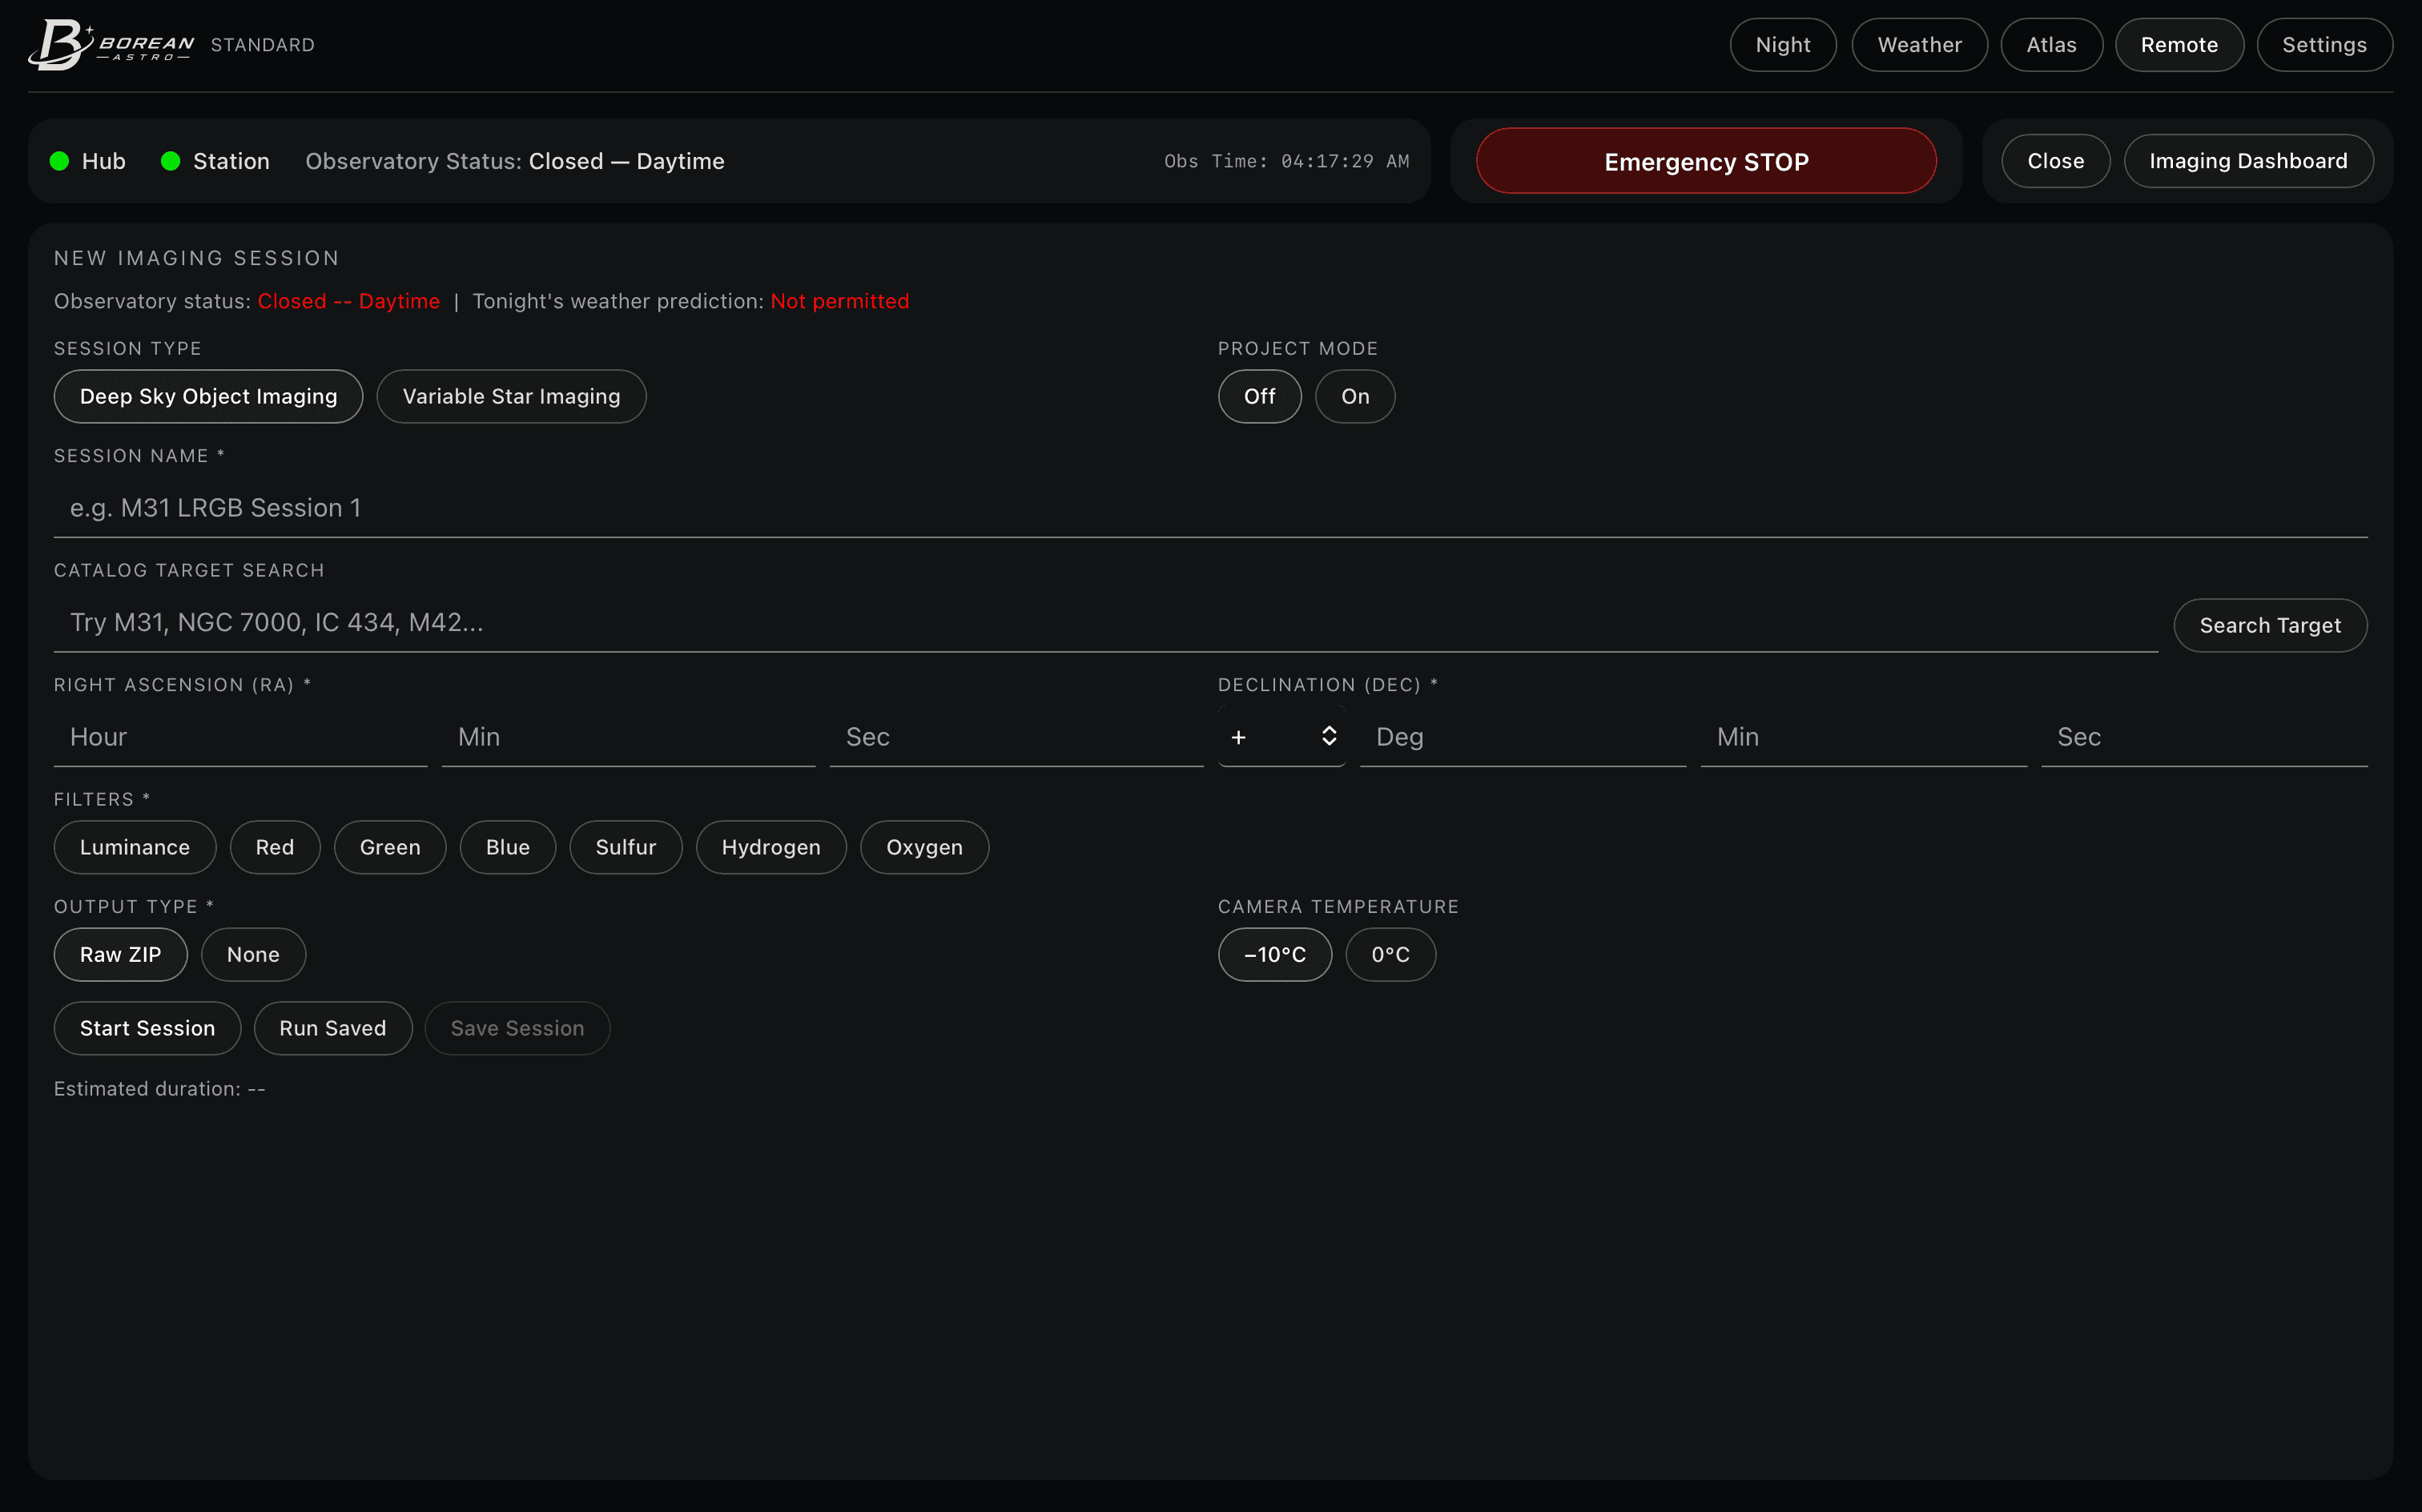2422x1512 pixels.
Task: Select Deep Sky Object Imaging session type
Action: tap(208, 397)
